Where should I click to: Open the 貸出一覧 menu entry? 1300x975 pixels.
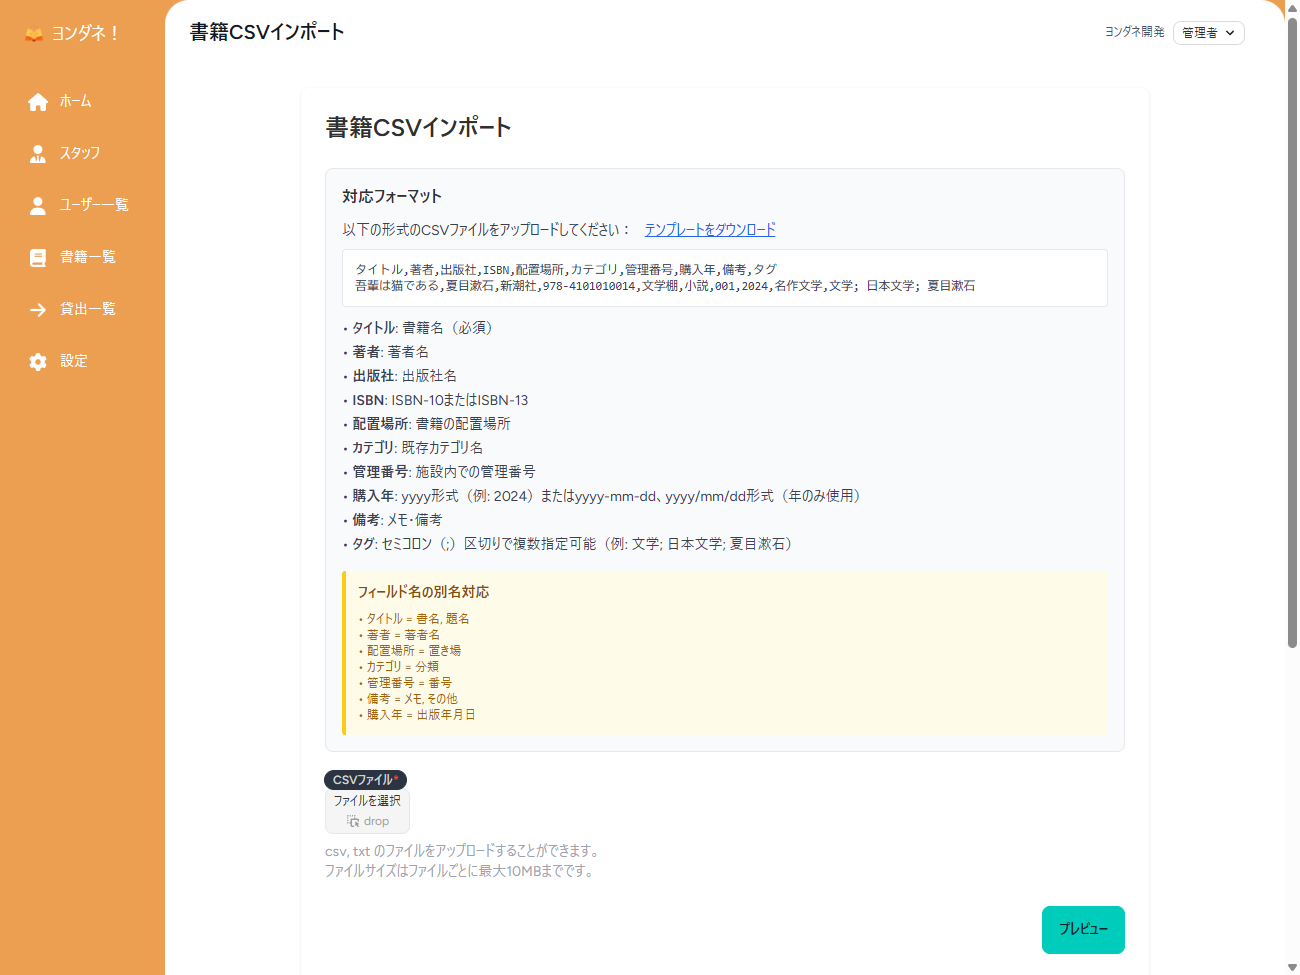(85, 309)
